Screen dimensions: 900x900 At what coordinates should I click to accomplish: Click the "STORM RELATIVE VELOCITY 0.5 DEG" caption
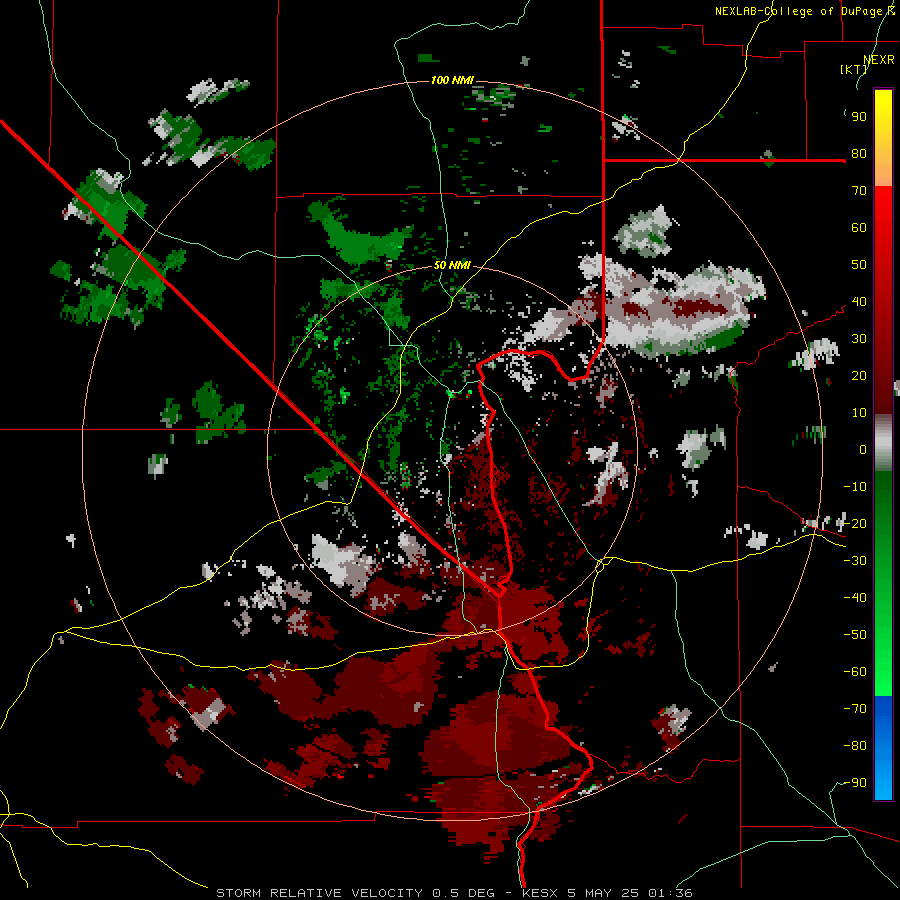(355, 893)
